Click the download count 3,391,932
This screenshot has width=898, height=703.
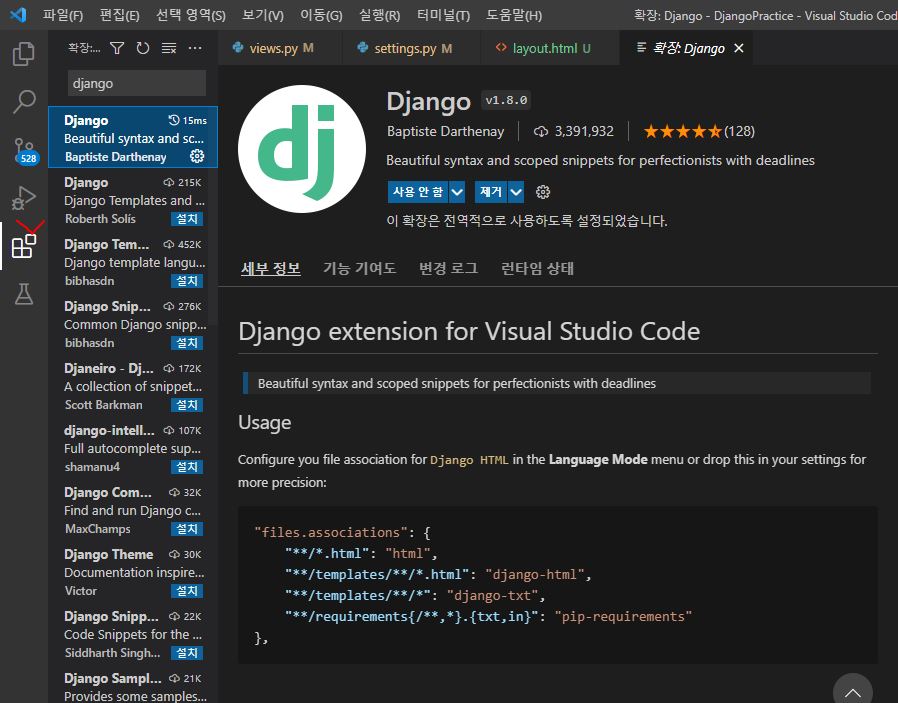pyautogui.click(x=573, y=132)
